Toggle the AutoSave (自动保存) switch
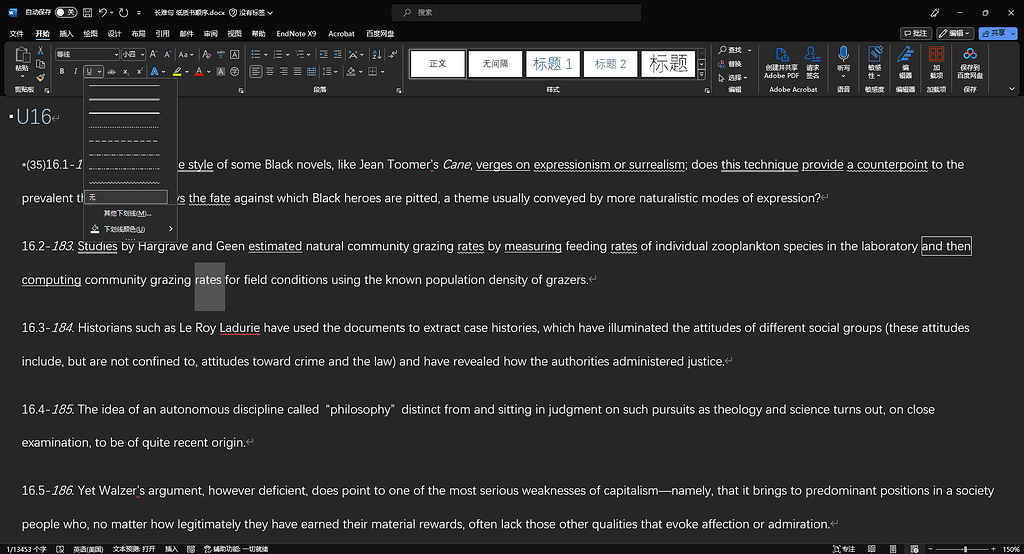This screenshot has width=1024, height=554. pos(66,12)
